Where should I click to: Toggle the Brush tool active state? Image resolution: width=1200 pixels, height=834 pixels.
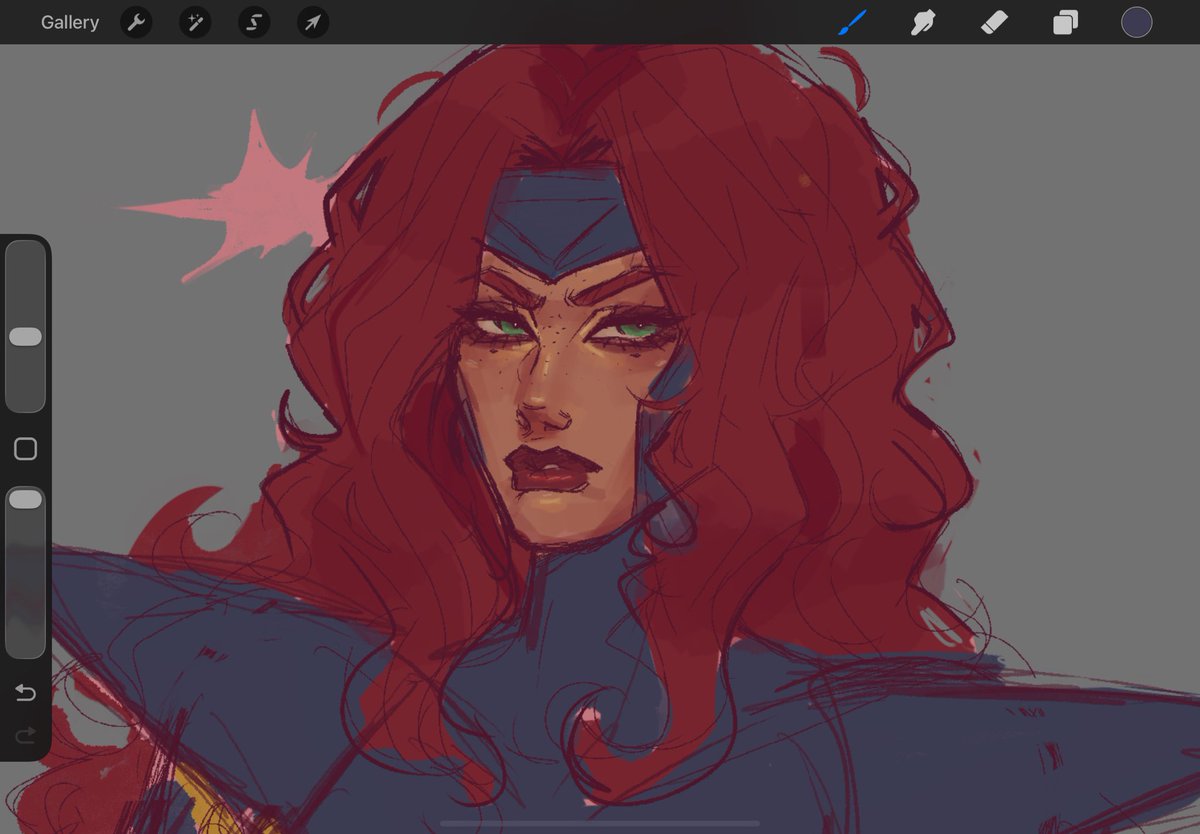(851, 22)
